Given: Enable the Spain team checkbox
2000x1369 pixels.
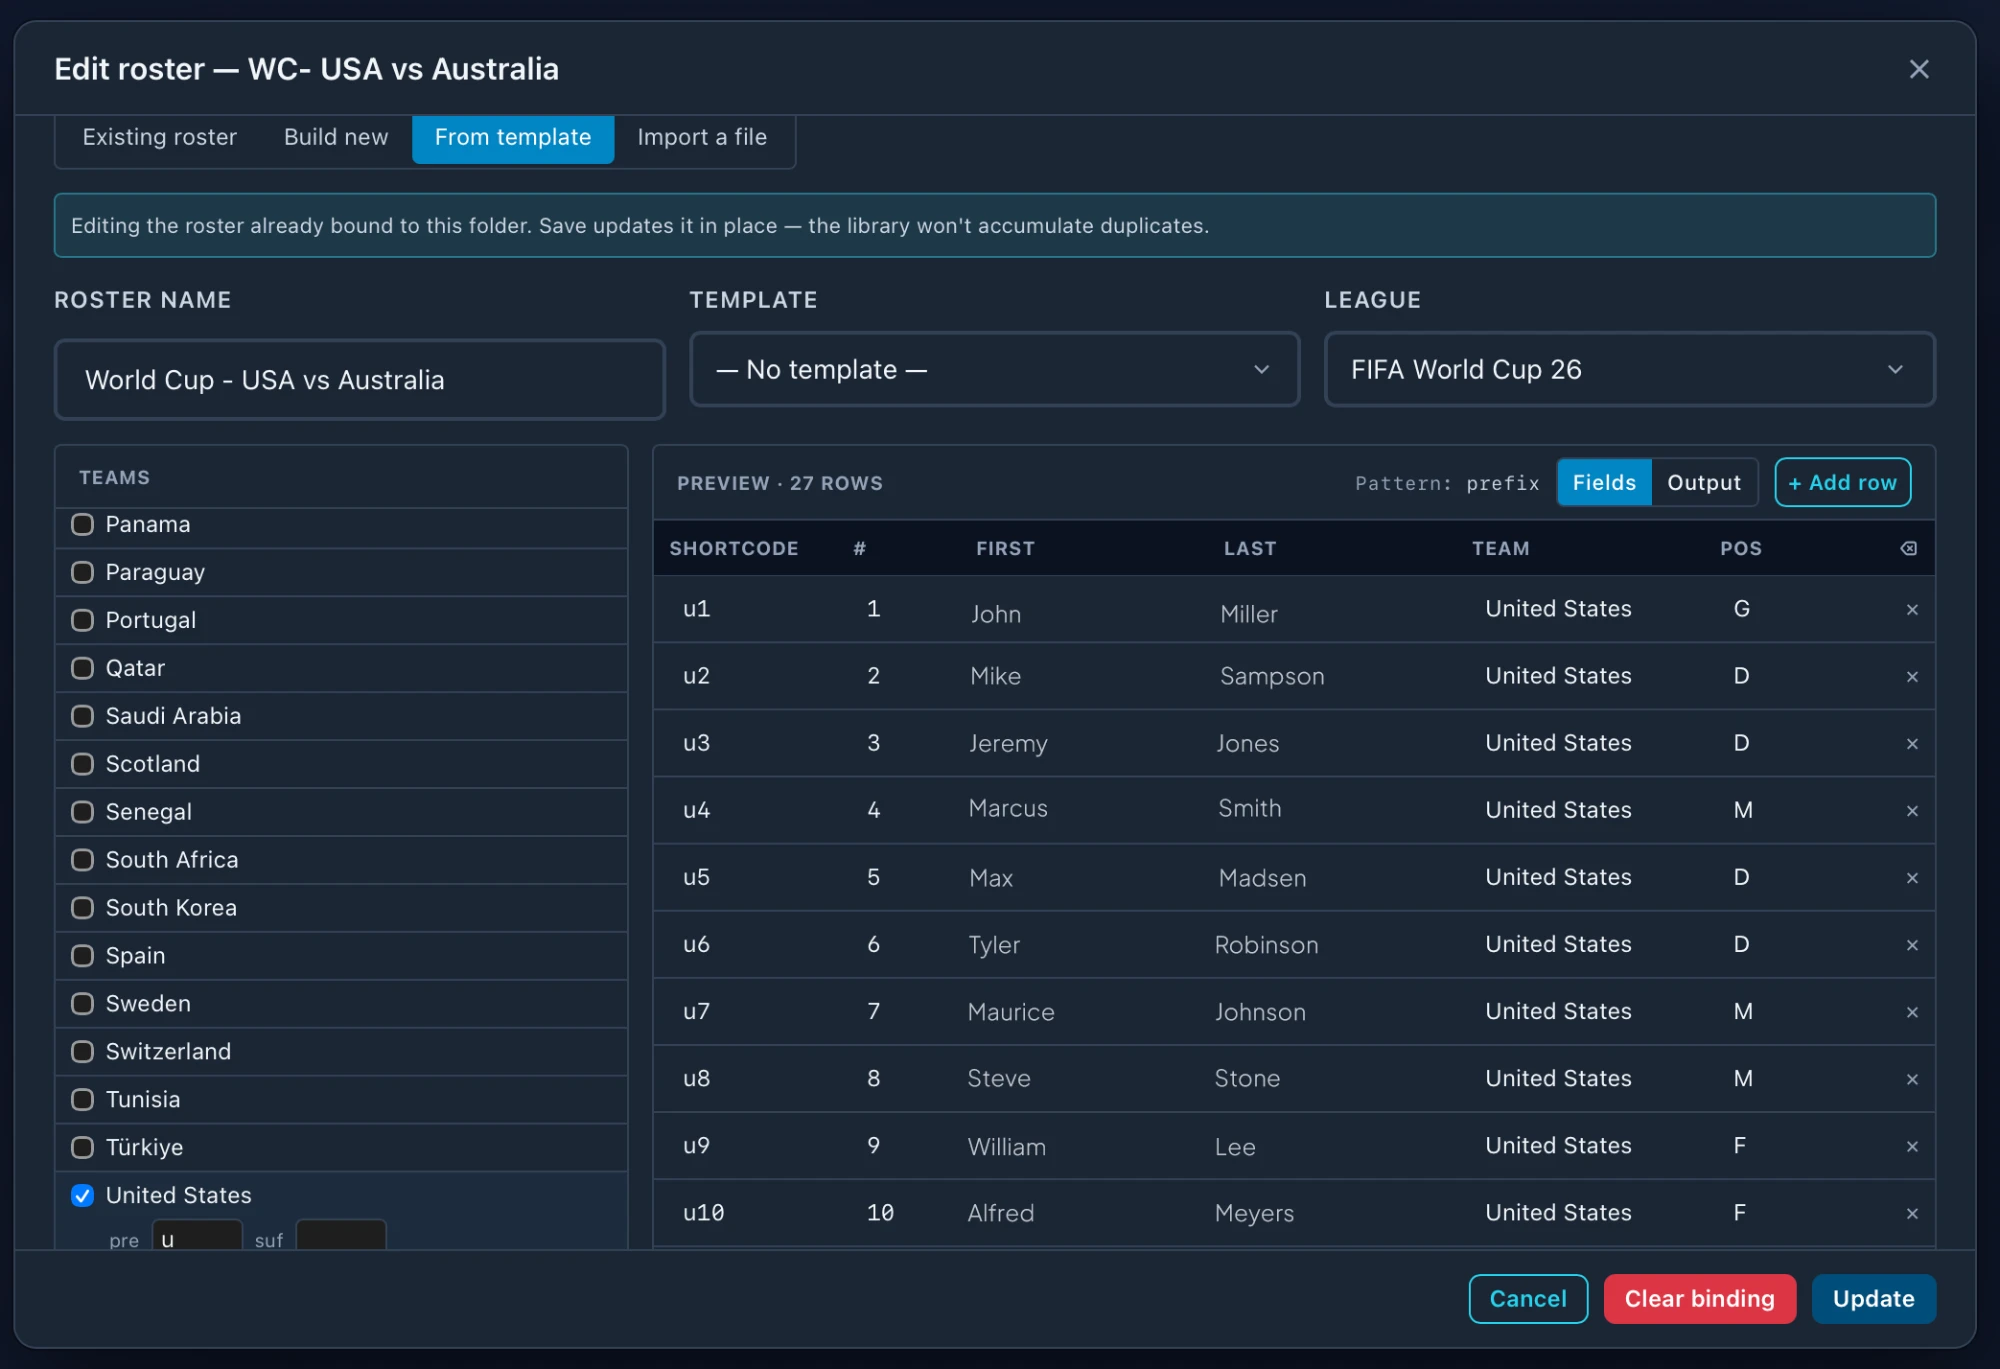Looking at the screenshot, I should pyautogui.click(x=82, y=956).
